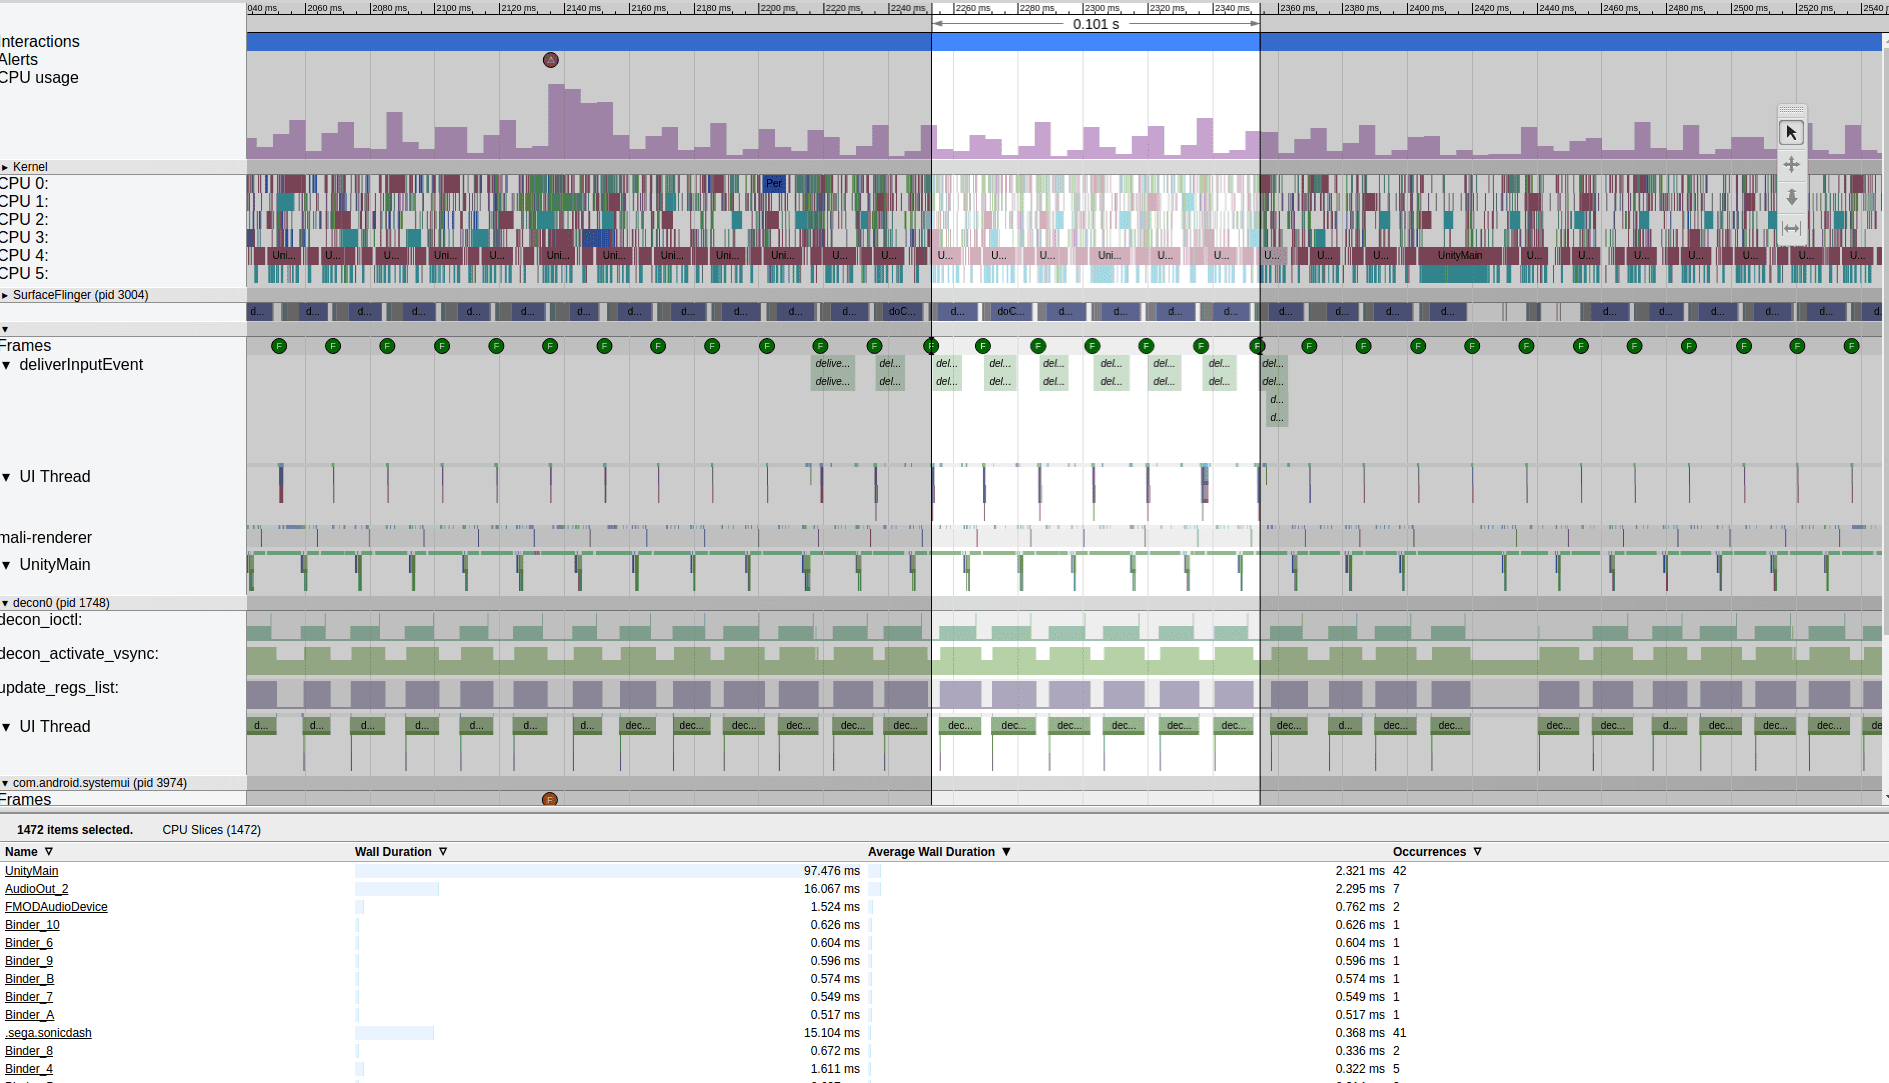Open the UnityMain slice link

tap(32, 871)
